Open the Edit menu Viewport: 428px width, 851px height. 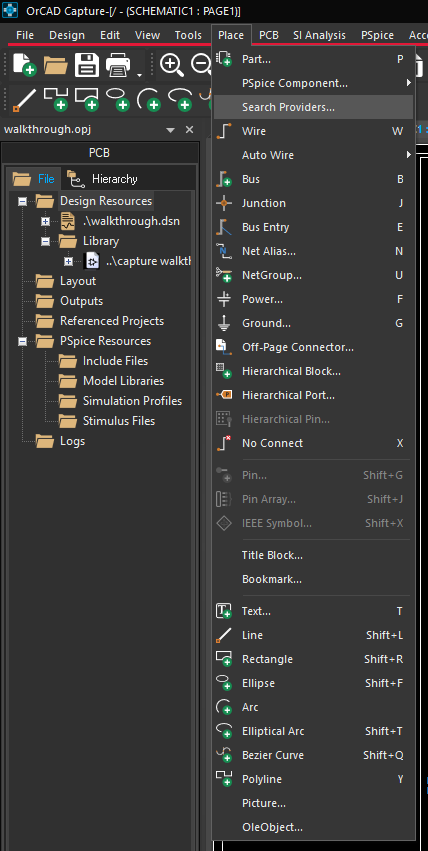tap(110, 35)
